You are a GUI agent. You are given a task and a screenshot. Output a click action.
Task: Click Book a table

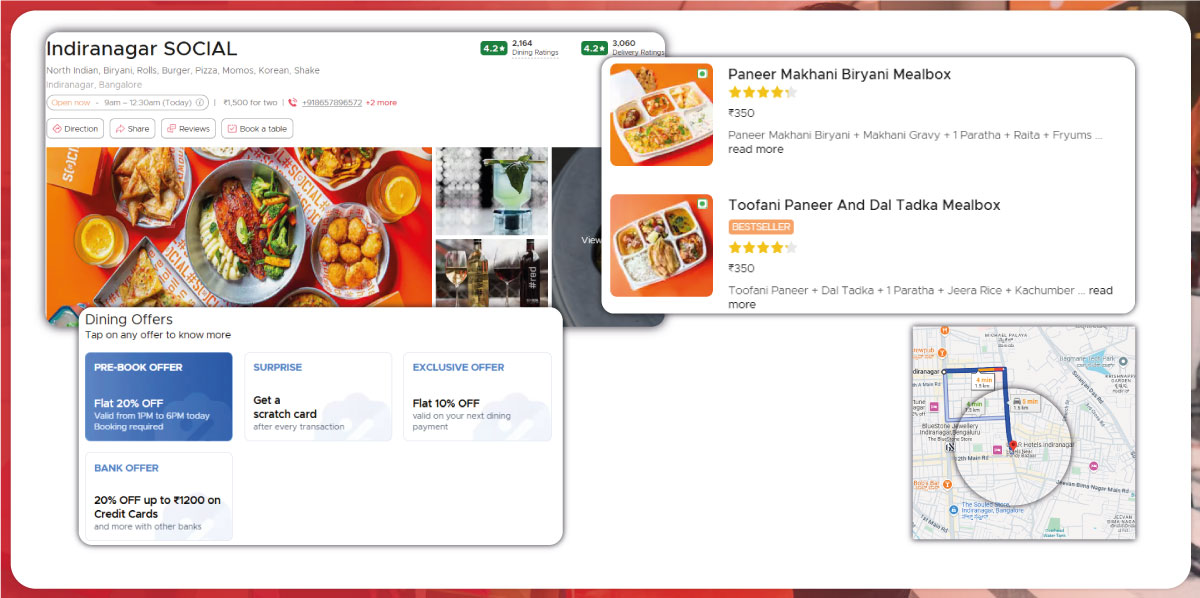point(257,129)
